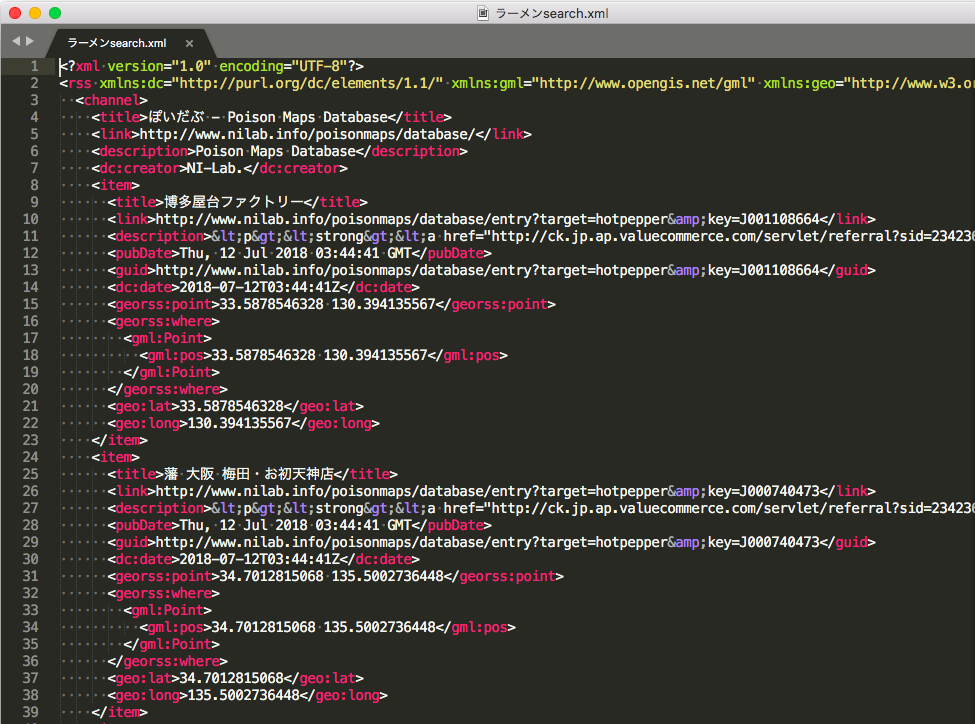Click the red close window button

[x=15, y=13]
